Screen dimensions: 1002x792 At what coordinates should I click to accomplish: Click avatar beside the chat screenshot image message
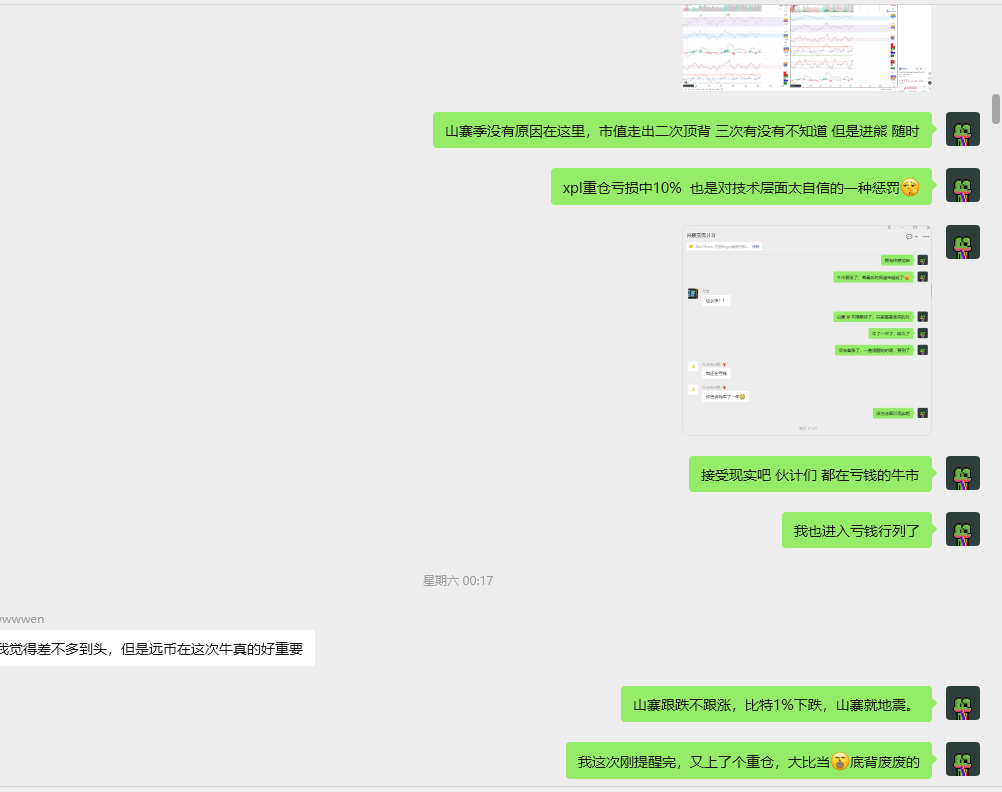[x=962, y=242]
